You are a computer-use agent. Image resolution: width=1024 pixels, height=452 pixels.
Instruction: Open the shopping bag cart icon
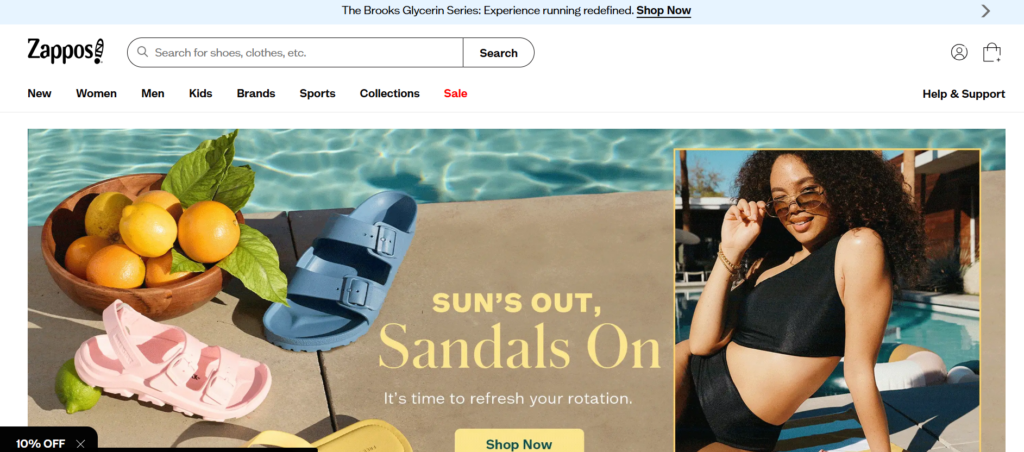pos(991,52)
